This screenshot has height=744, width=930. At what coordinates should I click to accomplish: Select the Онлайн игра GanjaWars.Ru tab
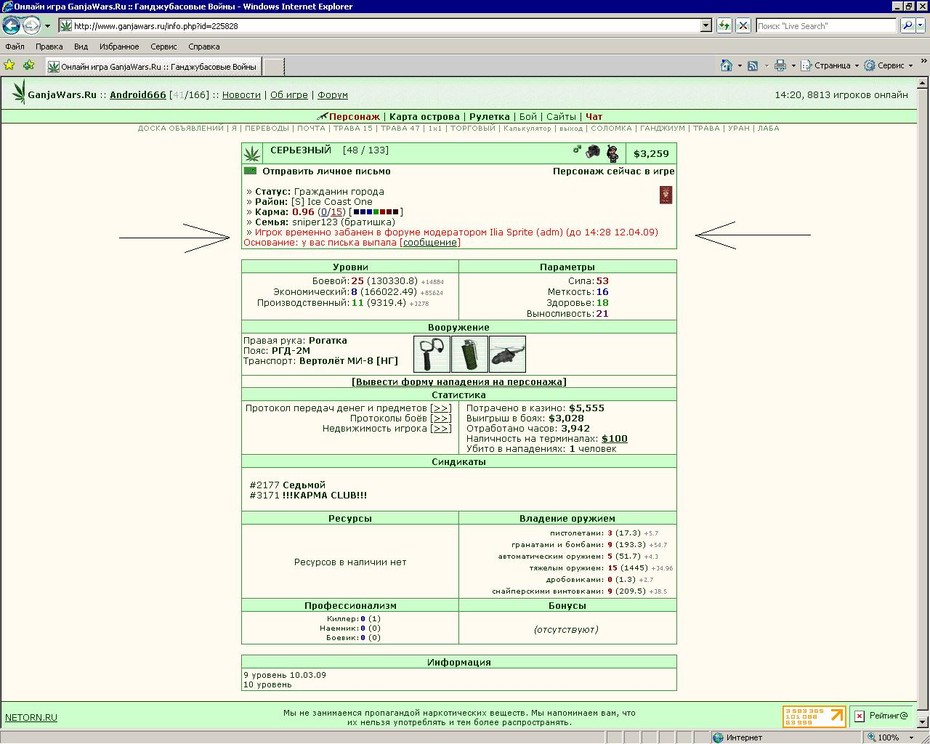coord(153,66)
